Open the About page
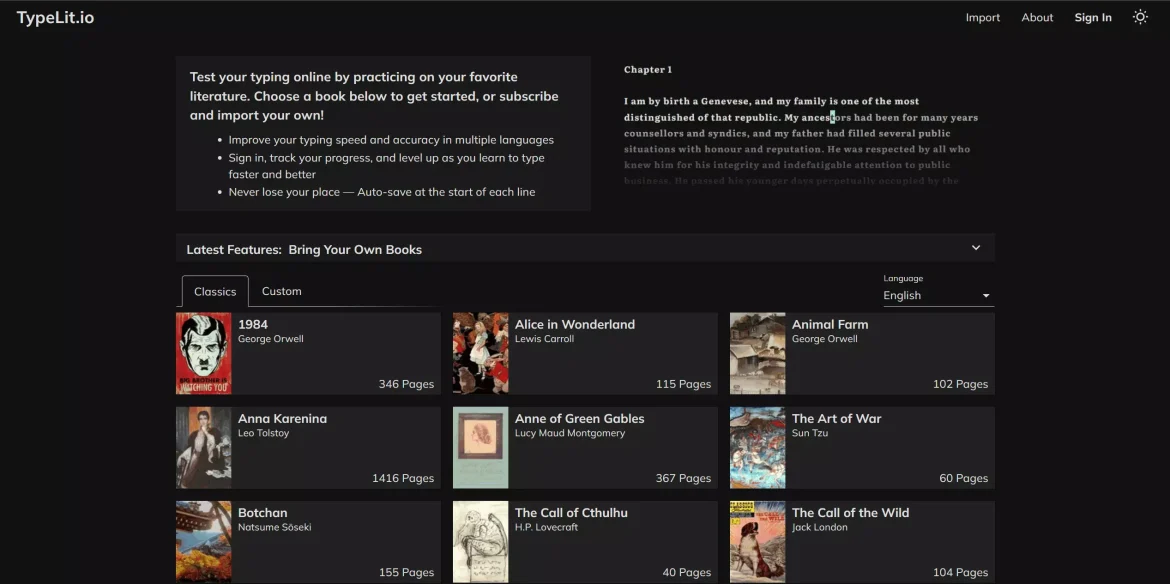The image size is (1170, 584). (x=1037, y=17)
